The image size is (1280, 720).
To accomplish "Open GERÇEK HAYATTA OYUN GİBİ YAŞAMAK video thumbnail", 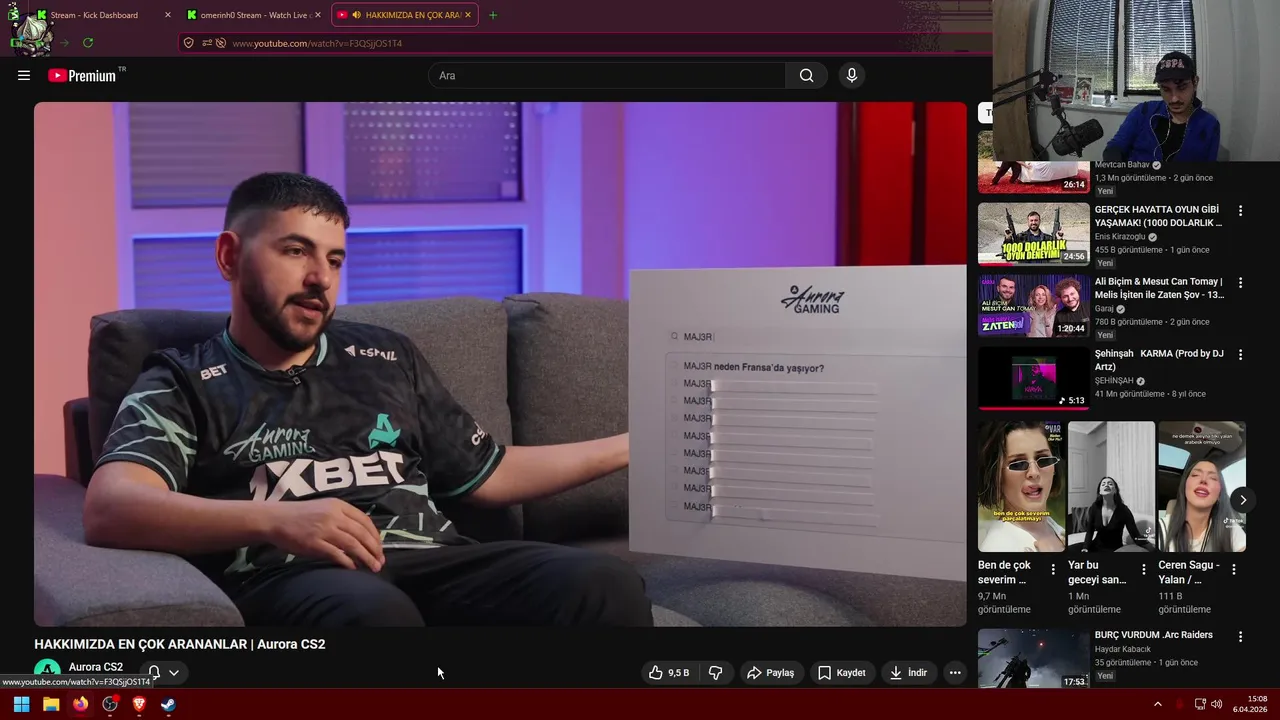I will click(x=1034, y=234).
